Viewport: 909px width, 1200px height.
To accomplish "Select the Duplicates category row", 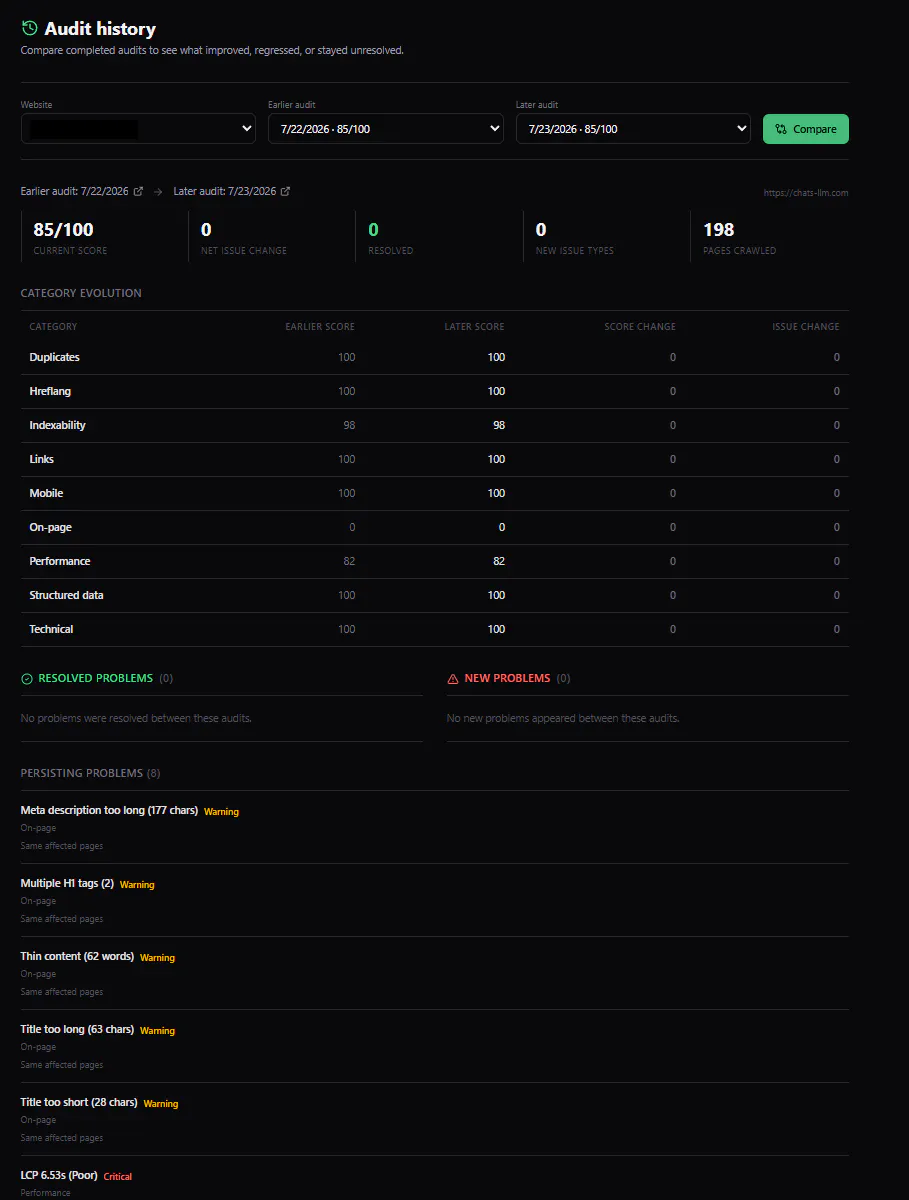I will [x=435, y=357].
